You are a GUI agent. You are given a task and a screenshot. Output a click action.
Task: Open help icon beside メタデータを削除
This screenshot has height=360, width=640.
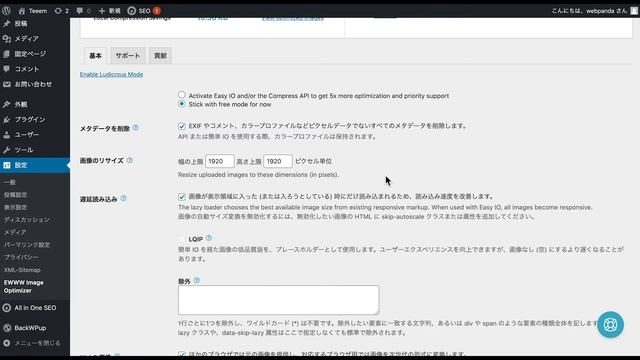point(136,128)
